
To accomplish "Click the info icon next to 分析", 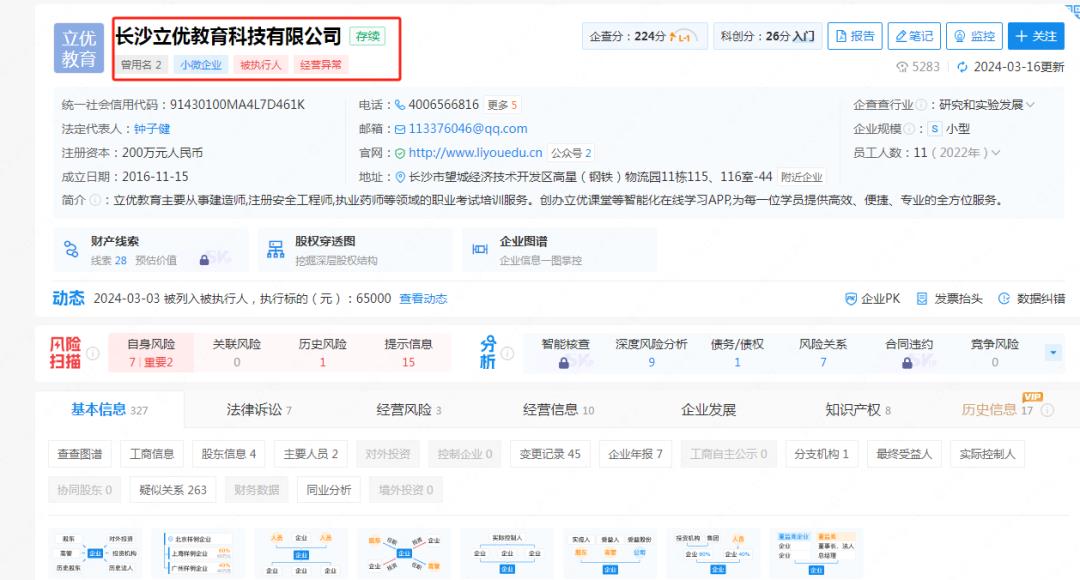I will pyautogui.click(x=508, y=353).
